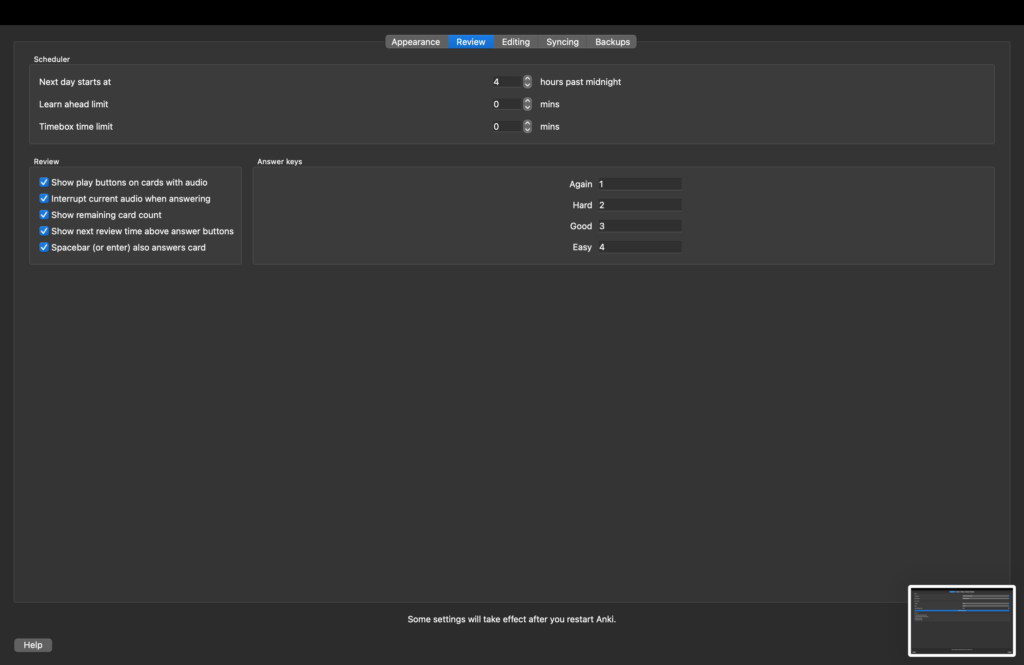Open the Backups tab
The width and height of the screenshot is (1024, 665).
pyautogui.click(x=612, y=42)
